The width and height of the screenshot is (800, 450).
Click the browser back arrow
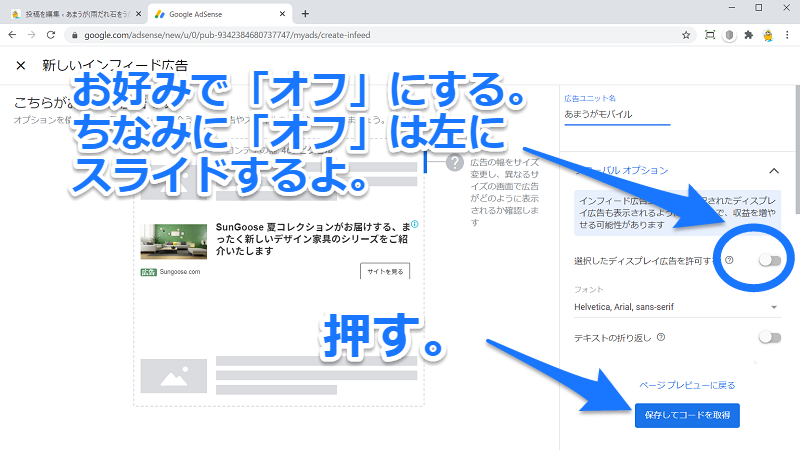[x=12, y=34]
